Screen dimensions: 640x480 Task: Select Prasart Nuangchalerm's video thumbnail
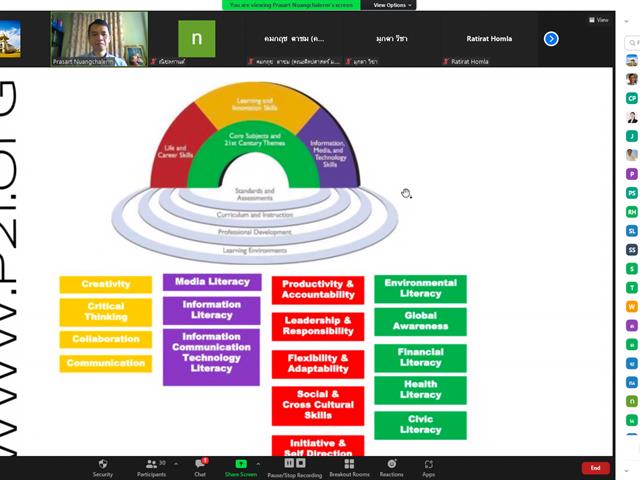99,39
